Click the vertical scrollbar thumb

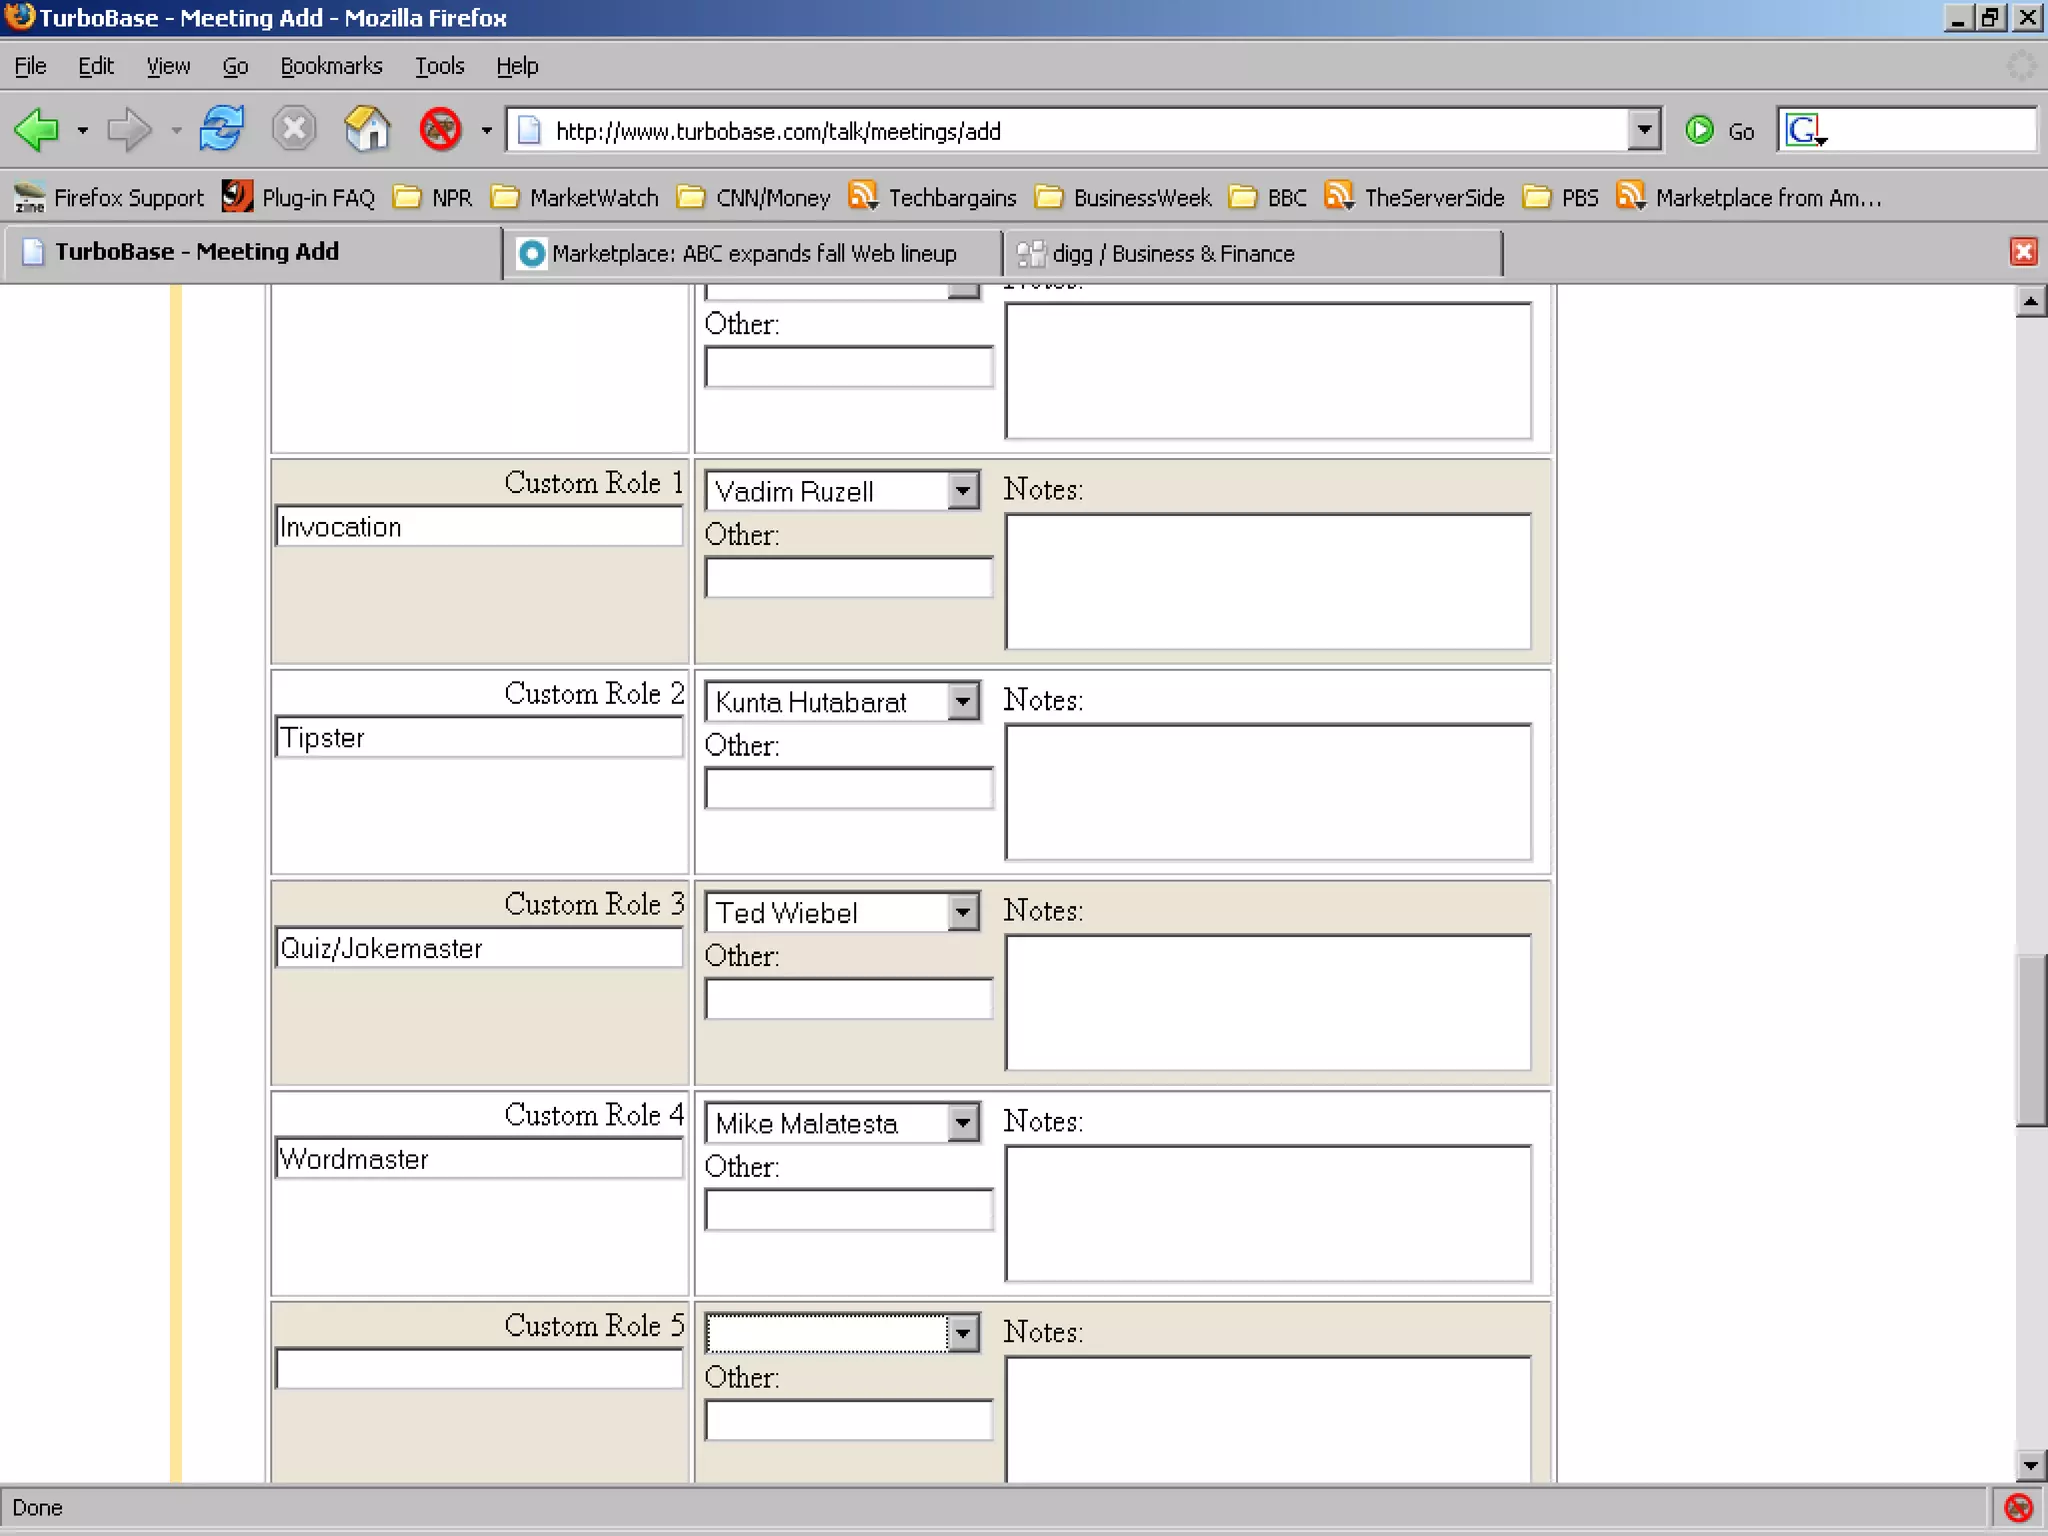point(2030,1040)
